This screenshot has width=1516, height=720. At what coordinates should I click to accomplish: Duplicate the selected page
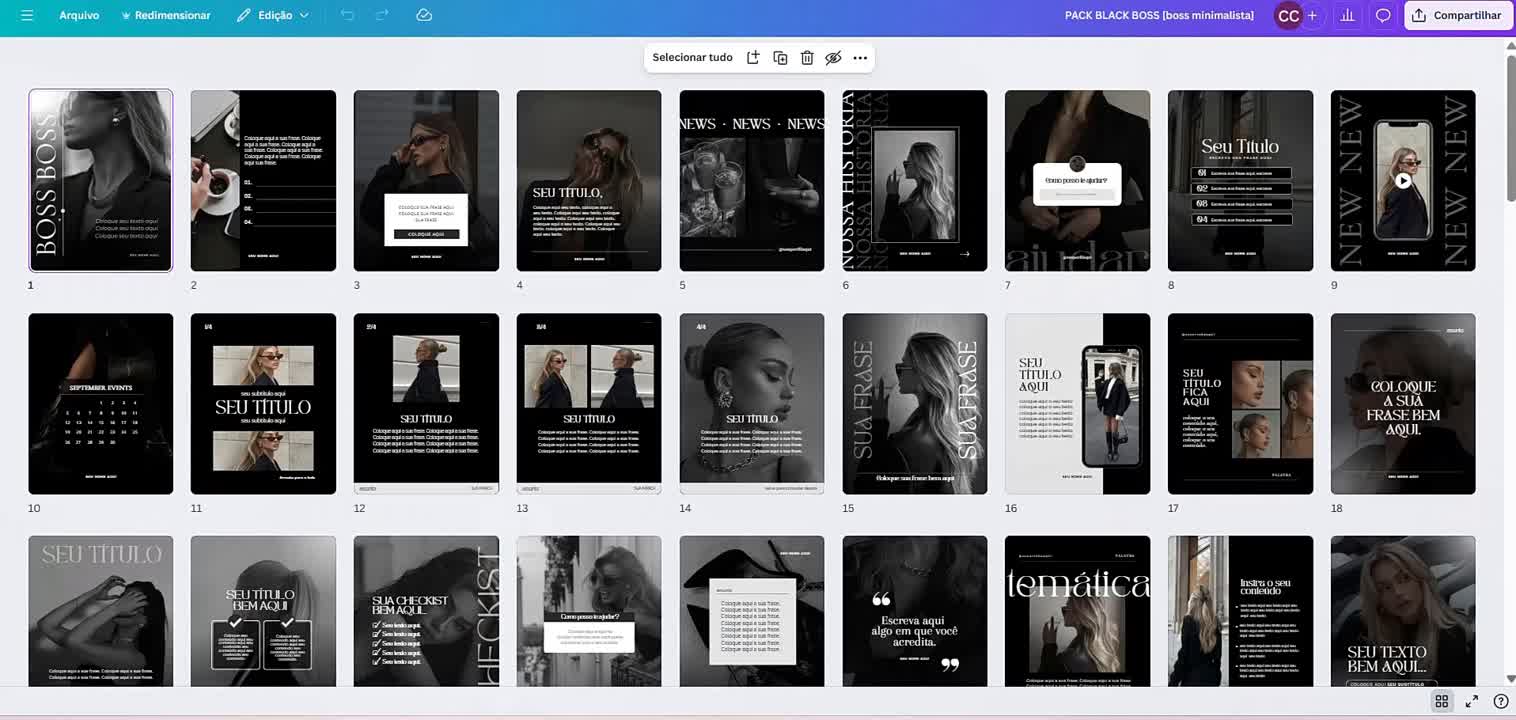pos(780,58)
